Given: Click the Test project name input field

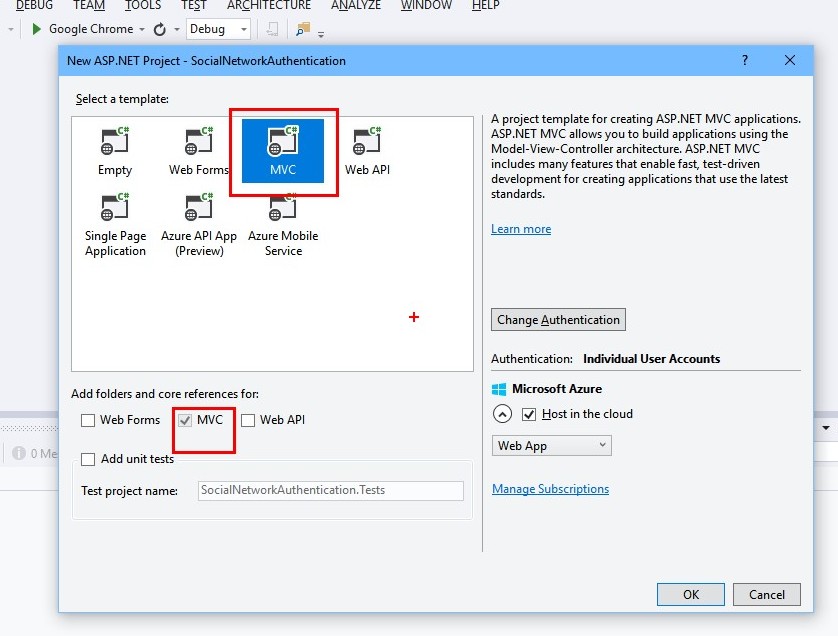Looking at the screenshot, I should [x=331, y=491].
